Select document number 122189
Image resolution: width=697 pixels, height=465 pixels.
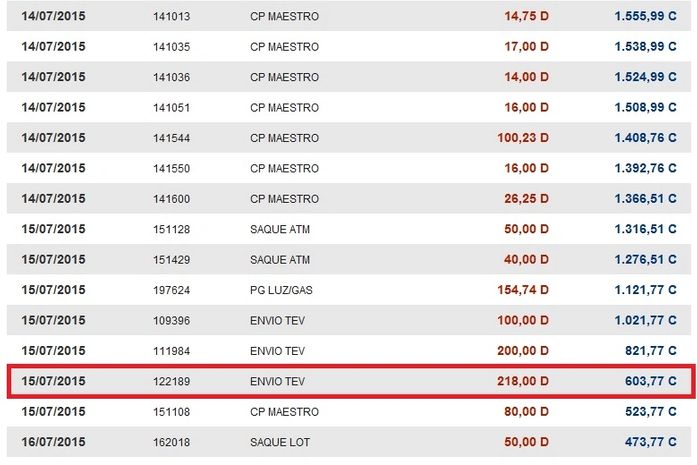point(172,381)
